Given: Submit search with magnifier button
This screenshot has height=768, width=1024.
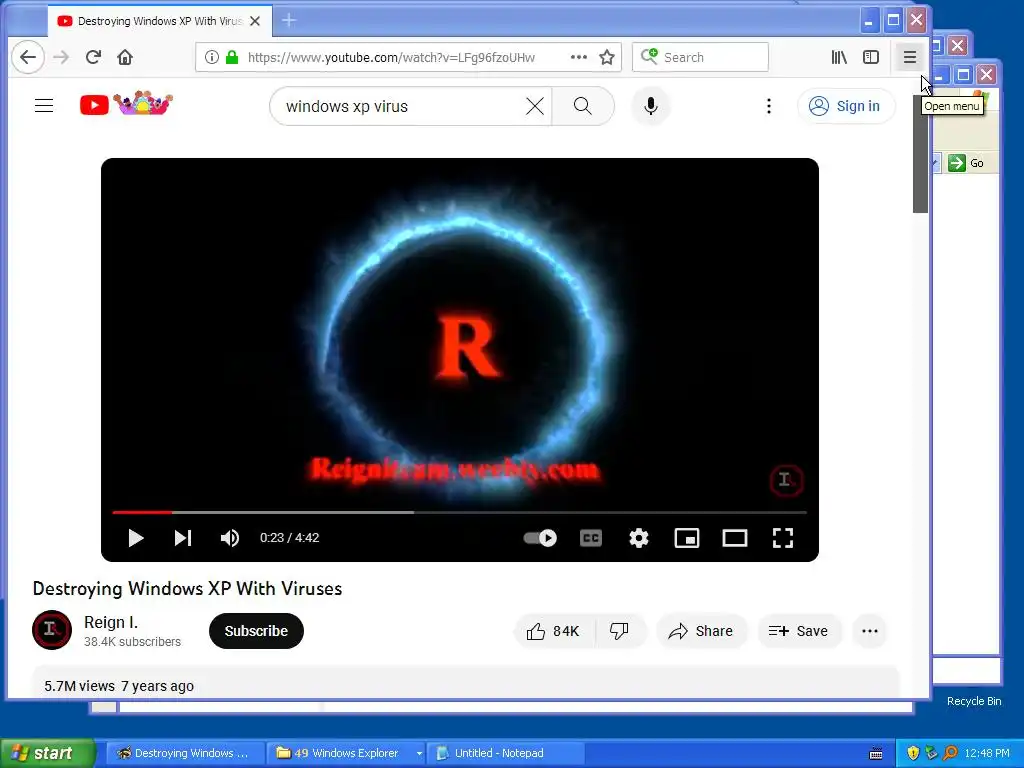Looking at the screenshot, I should coord(583,106).
